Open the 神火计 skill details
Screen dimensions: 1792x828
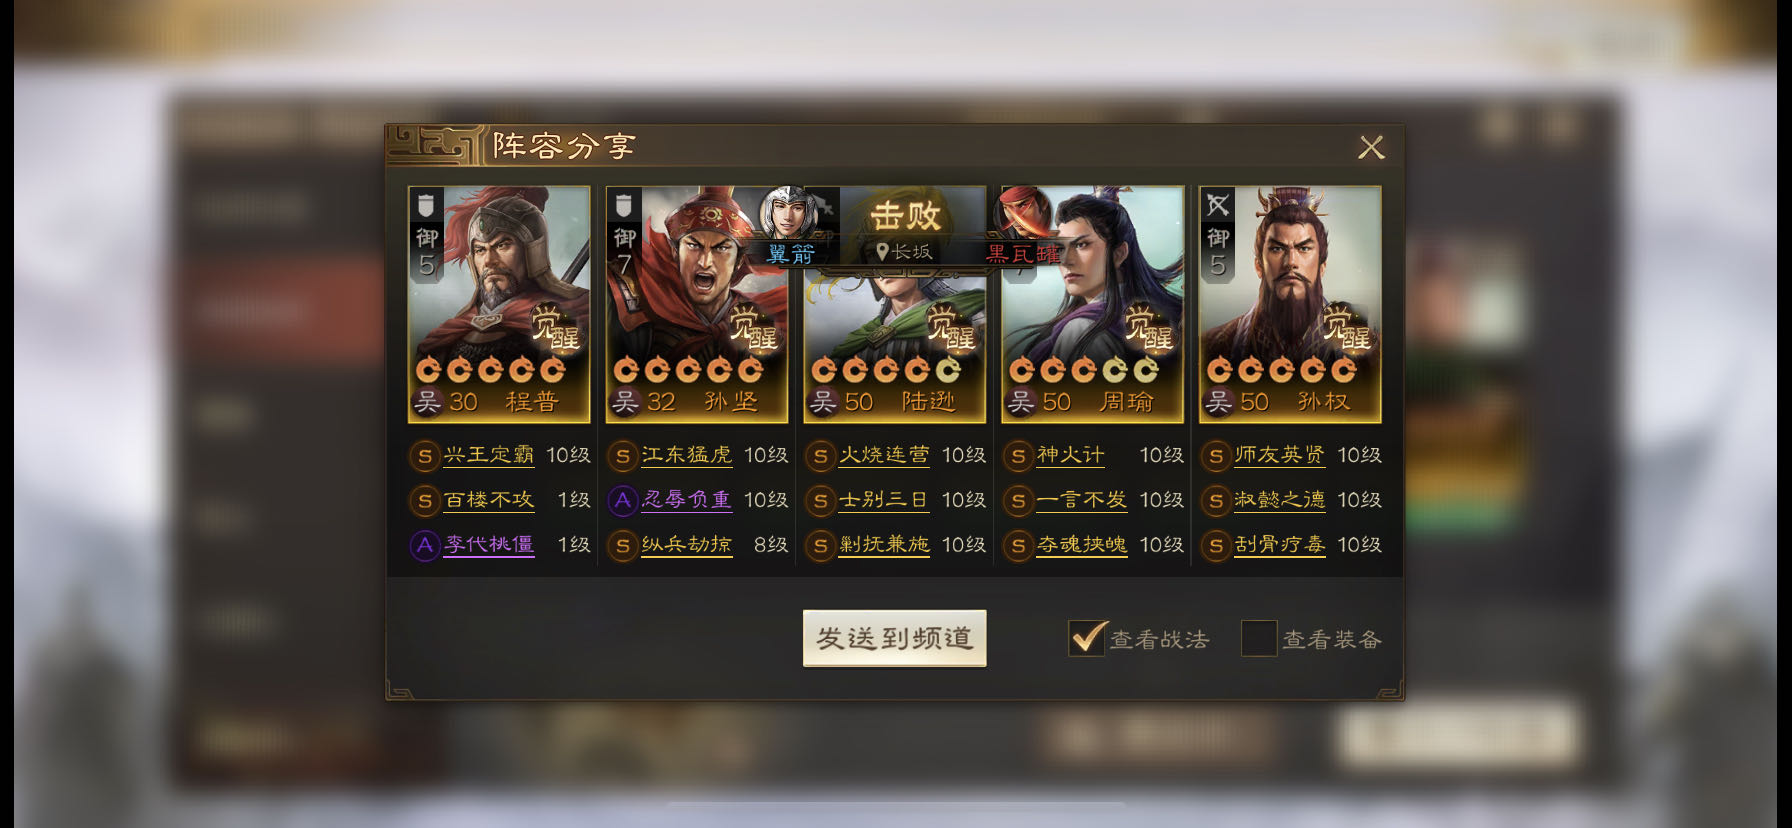tap(1070, 455)
